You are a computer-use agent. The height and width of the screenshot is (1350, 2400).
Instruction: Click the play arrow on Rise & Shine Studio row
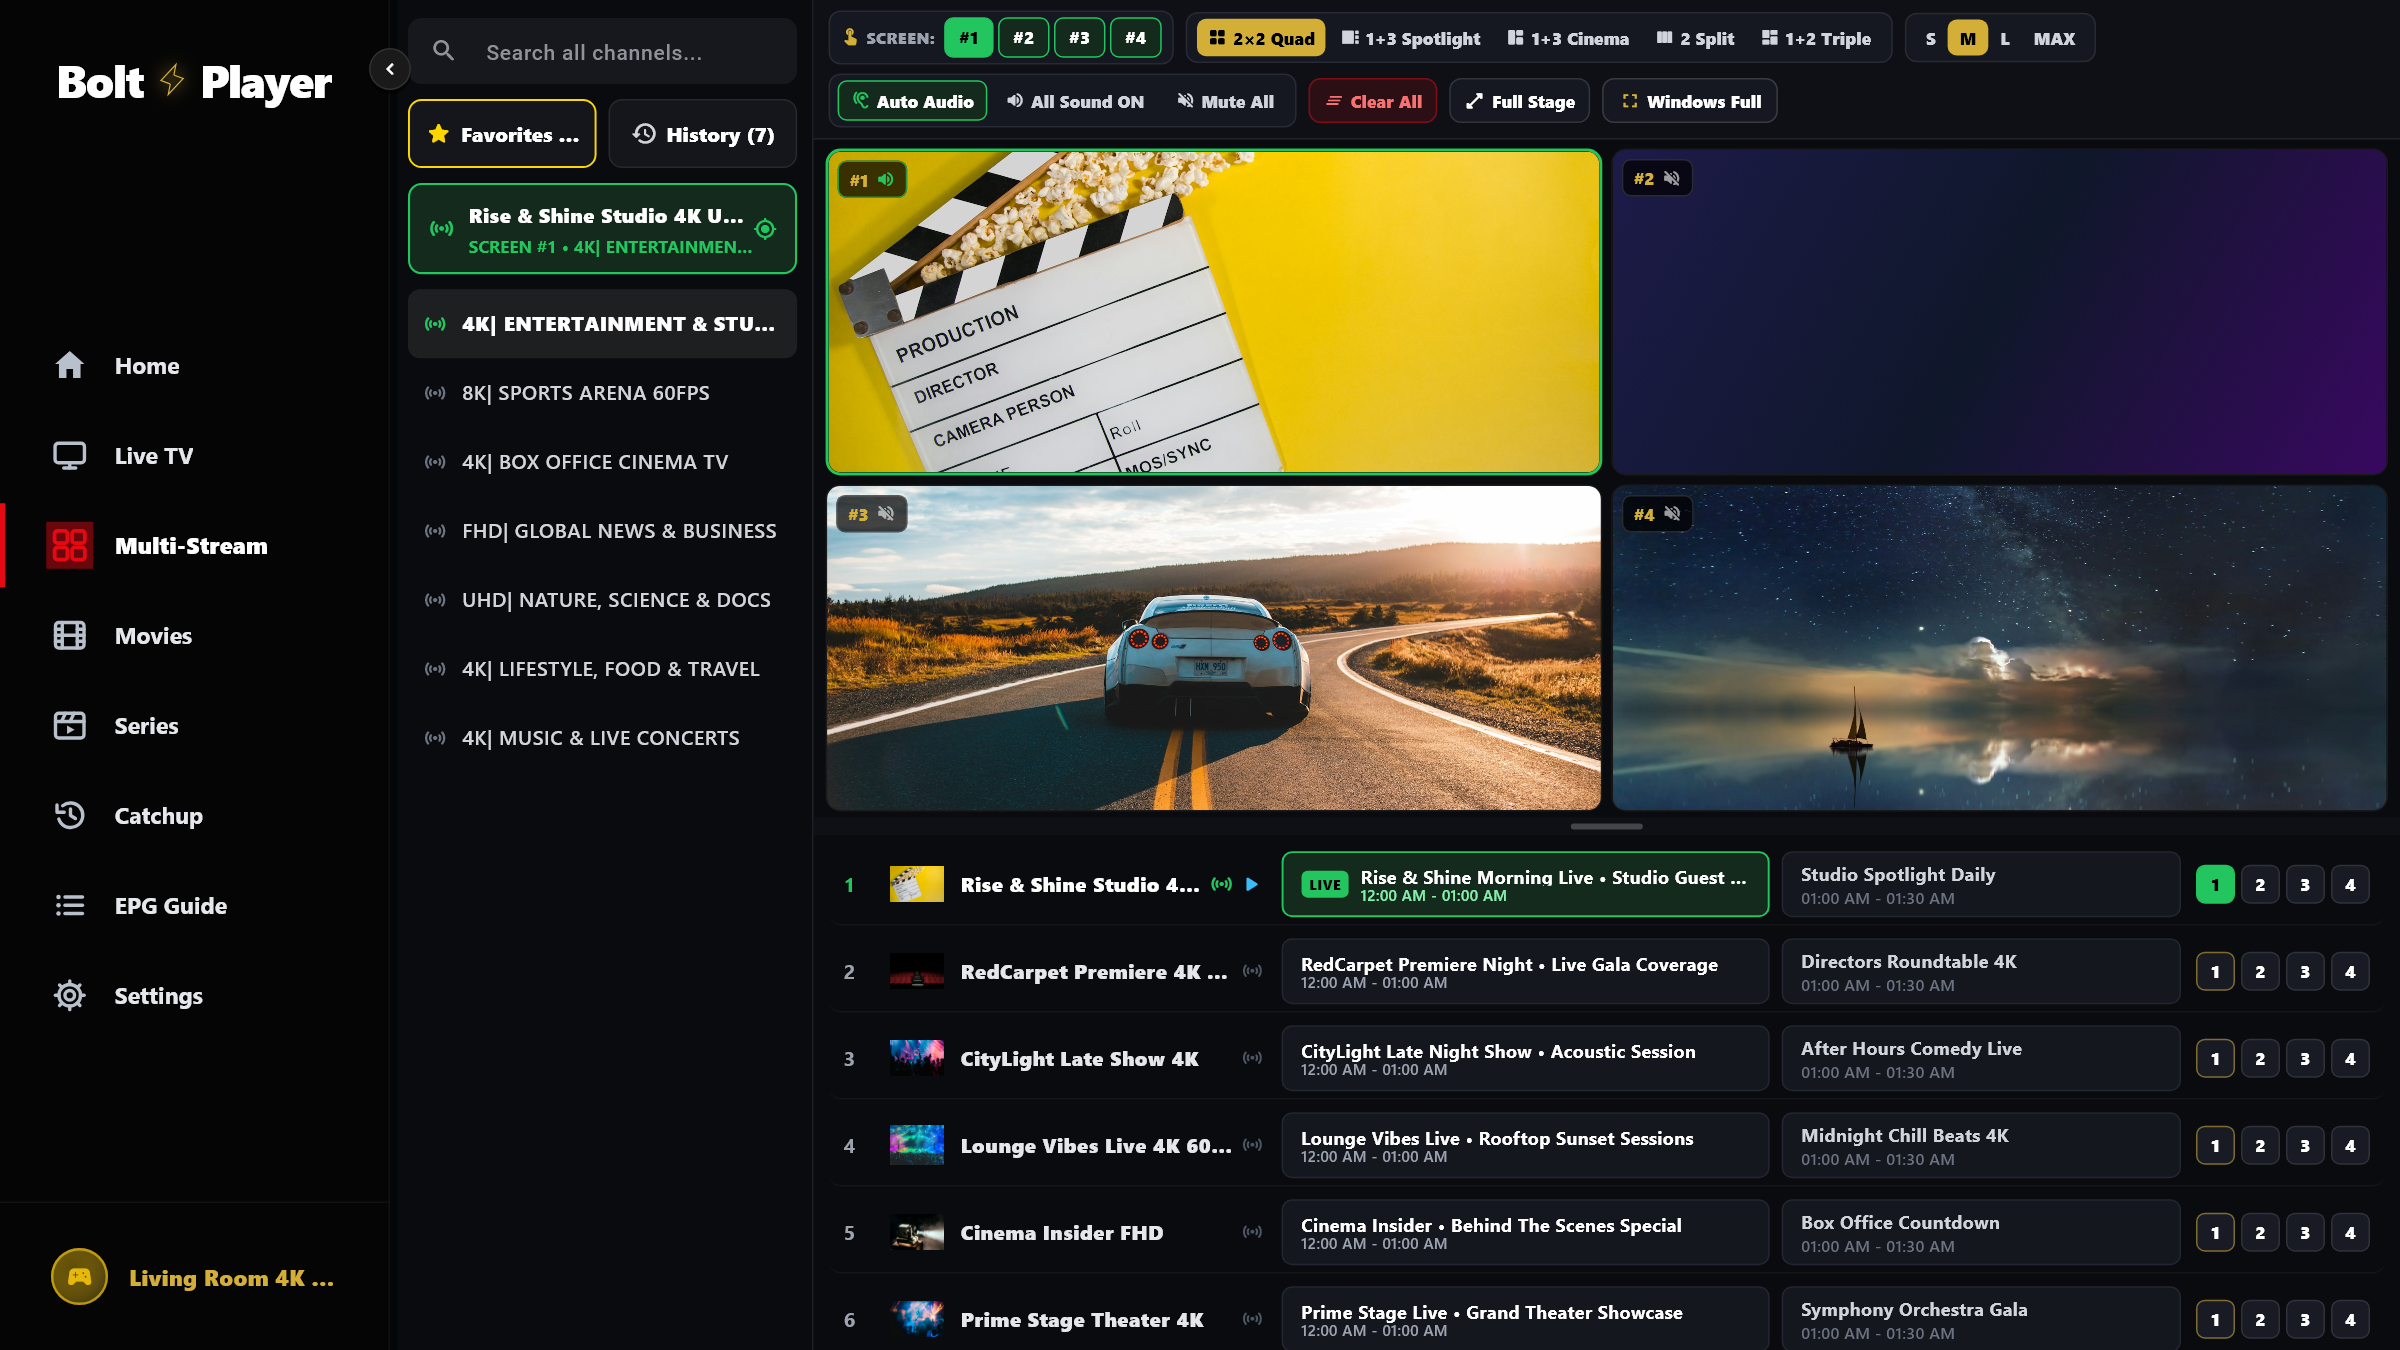(1252, 884)
